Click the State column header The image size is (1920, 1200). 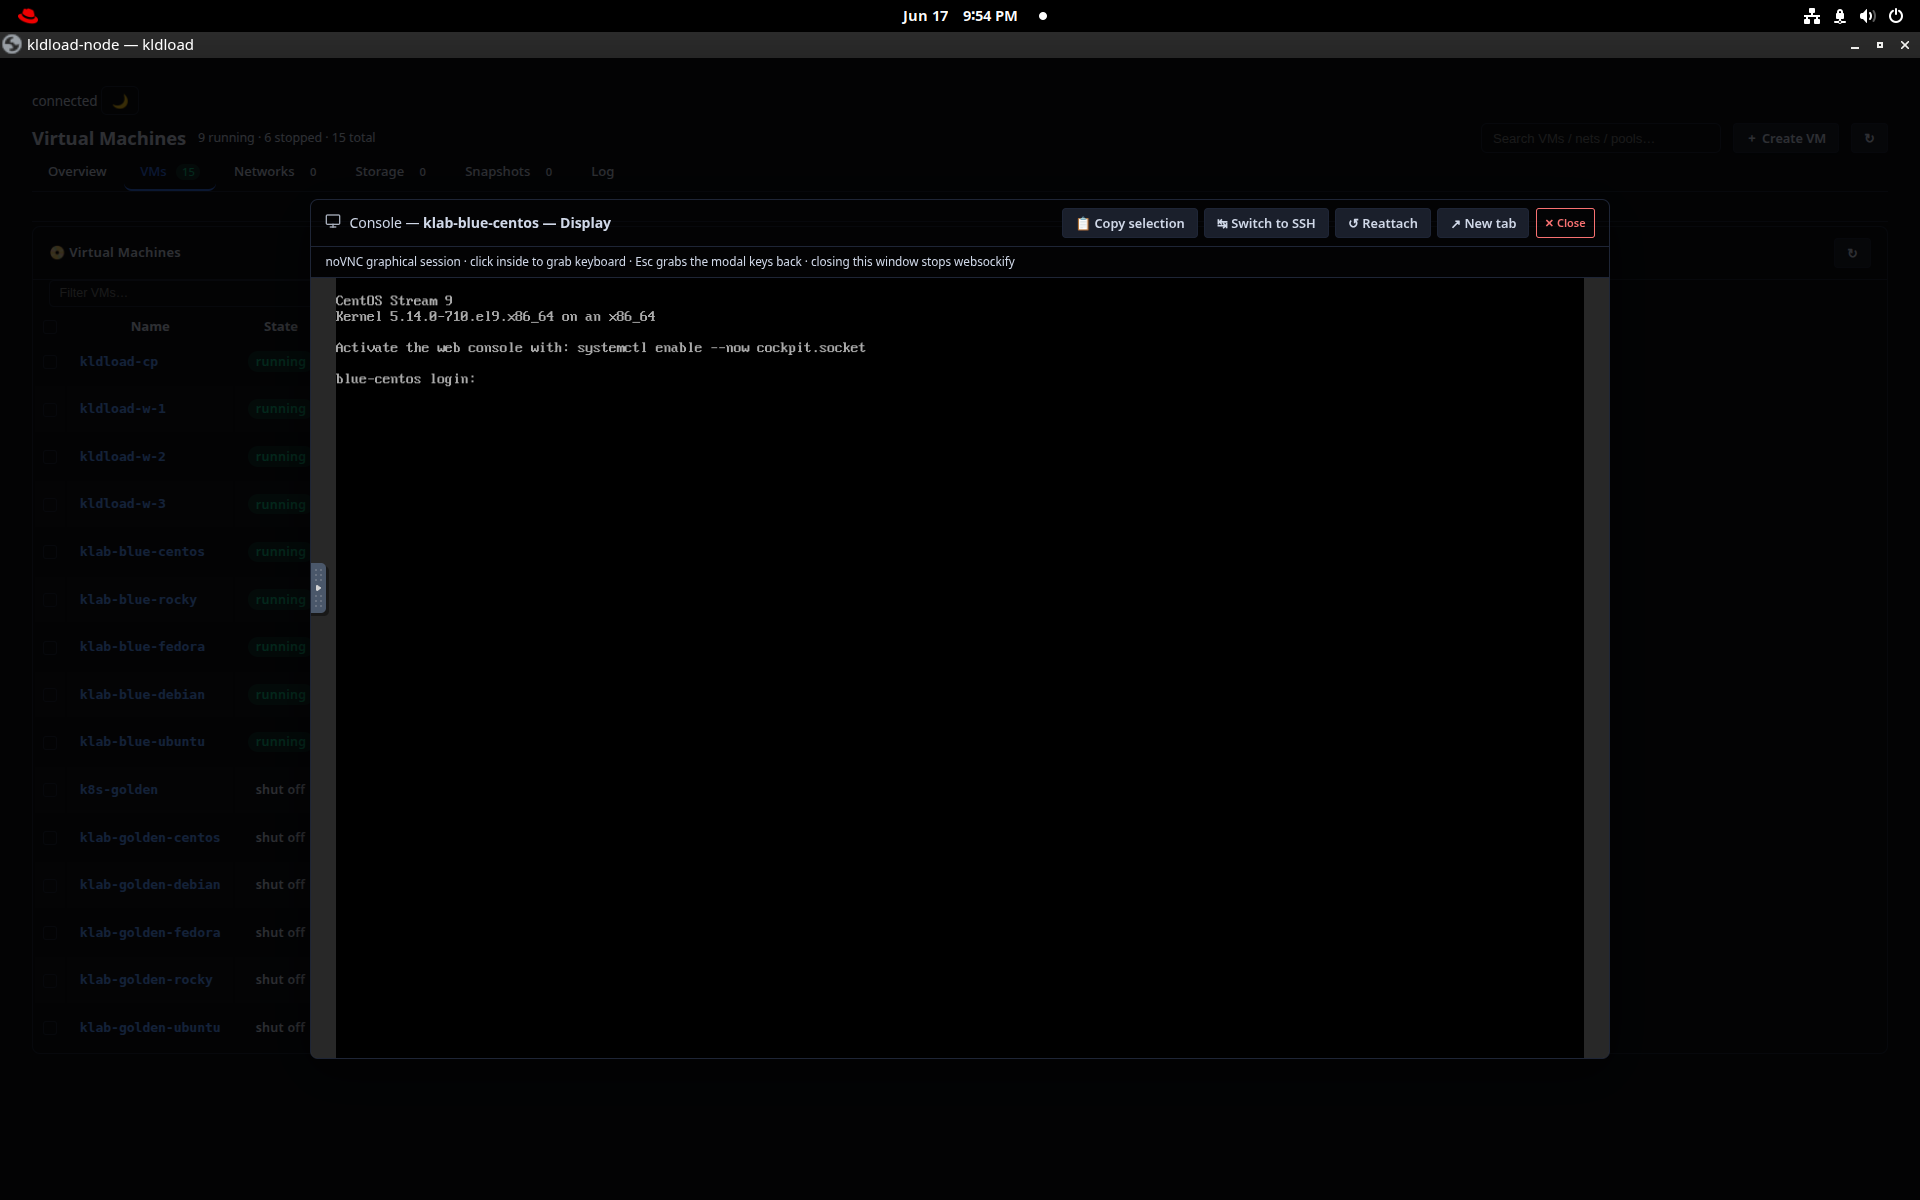[281, 327]
